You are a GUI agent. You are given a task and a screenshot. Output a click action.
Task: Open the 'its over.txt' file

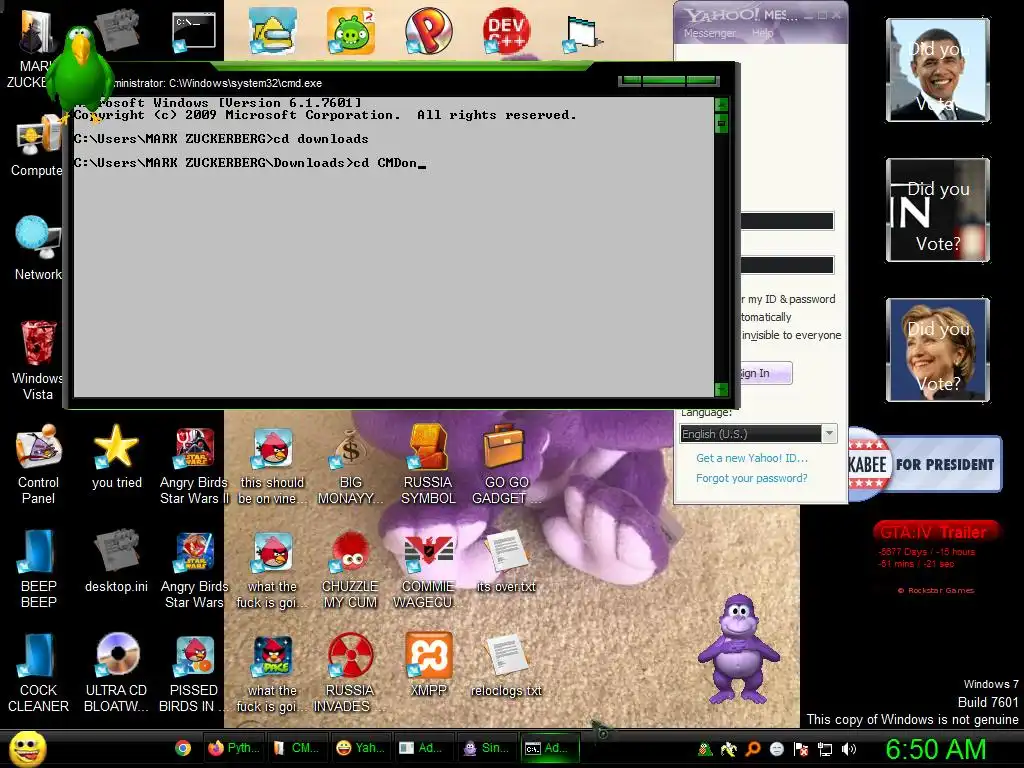(506, 561)
